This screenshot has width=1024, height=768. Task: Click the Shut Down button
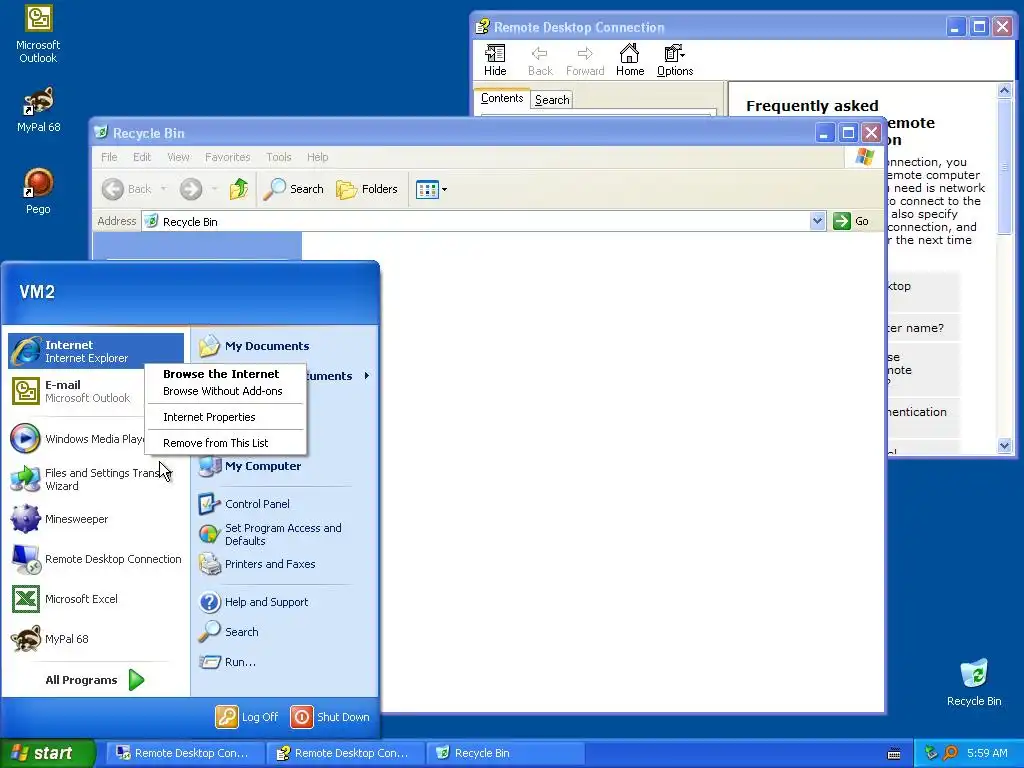click(330, 716)
